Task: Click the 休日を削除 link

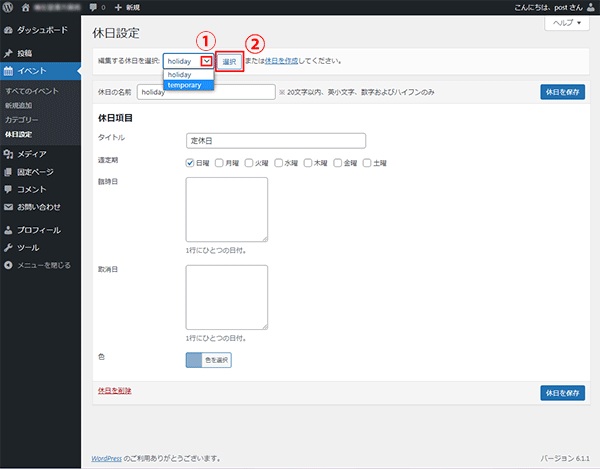Action: coord(114,390)
